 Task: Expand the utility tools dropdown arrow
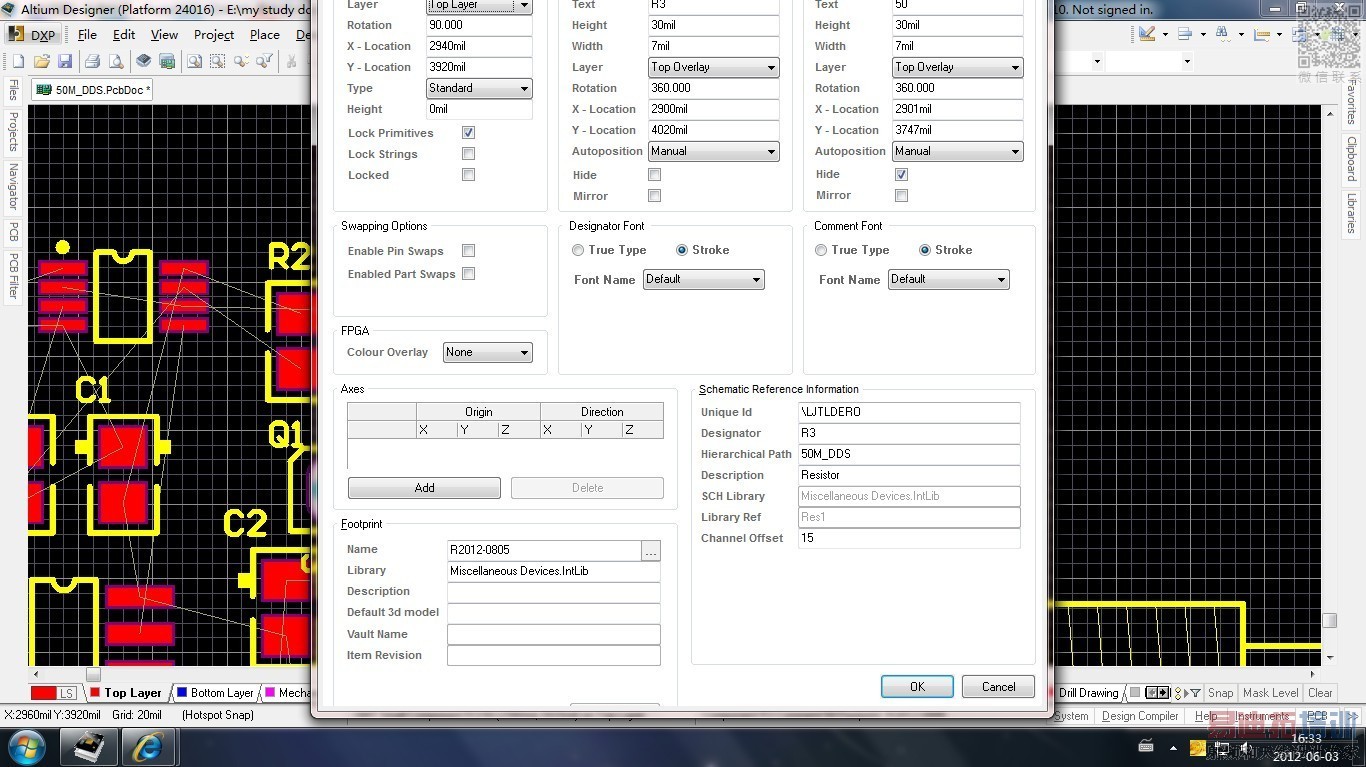[x=1164, y=34]
